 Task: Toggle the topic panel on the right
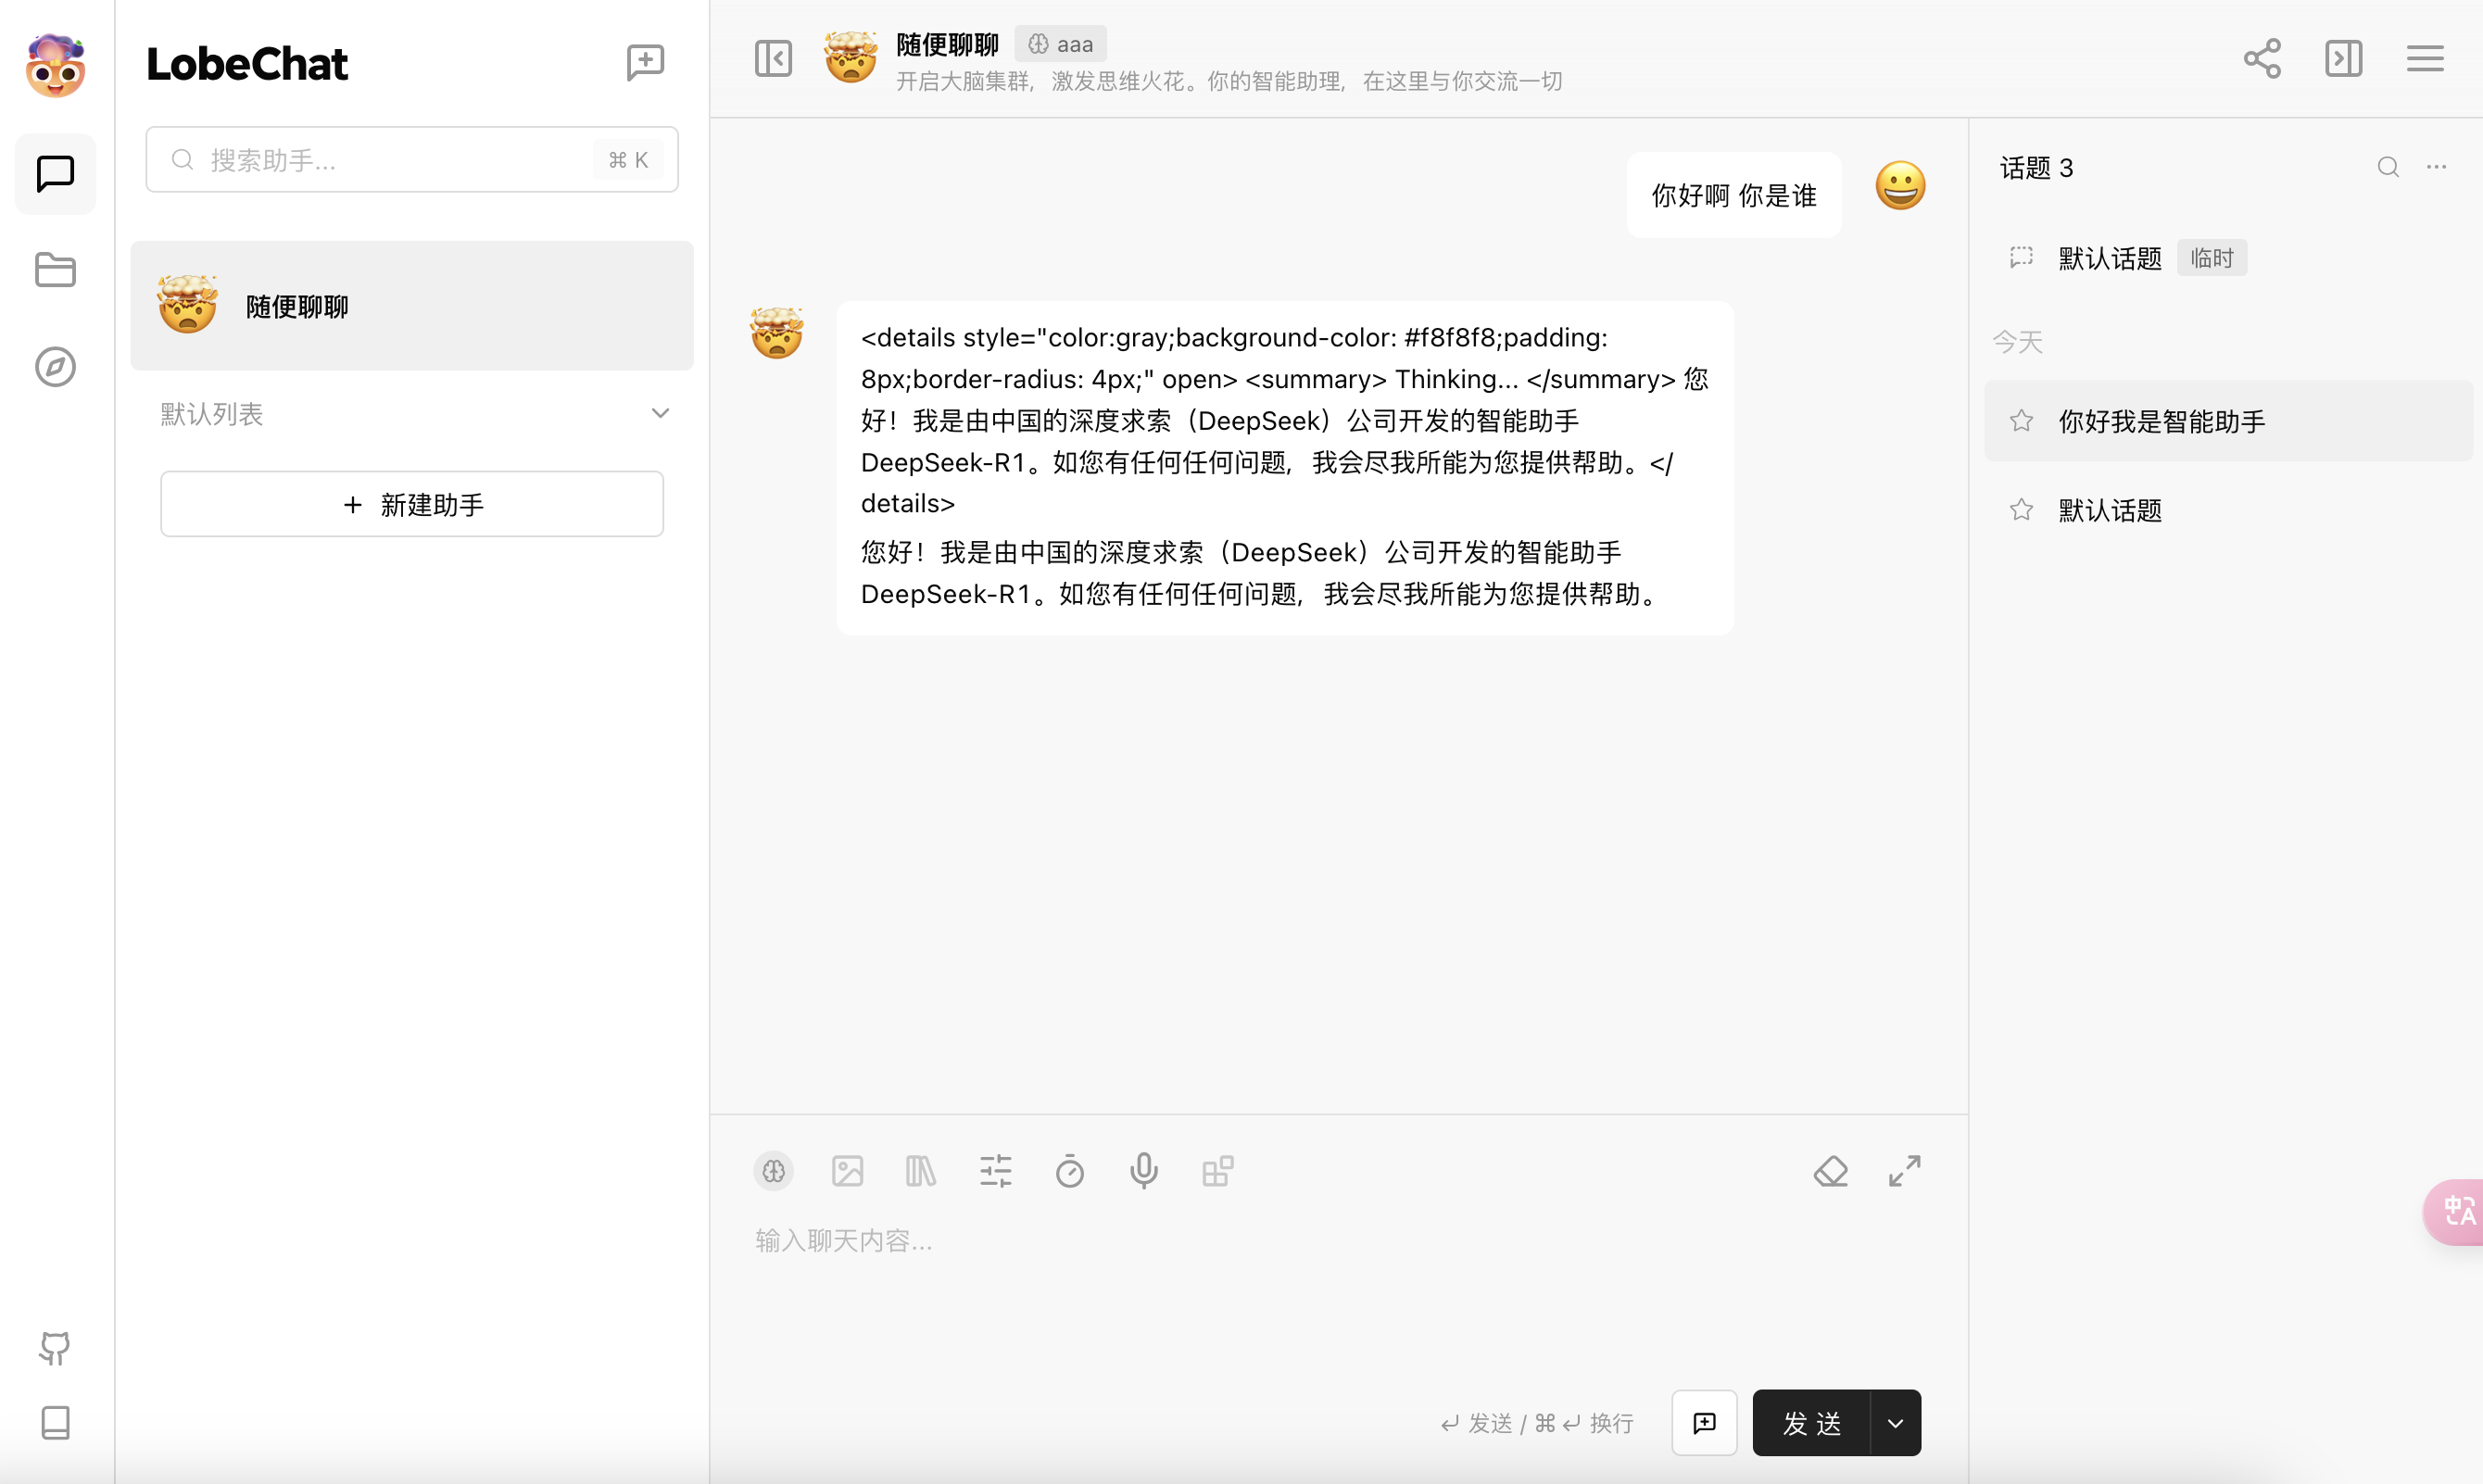tap(2343, 58)
